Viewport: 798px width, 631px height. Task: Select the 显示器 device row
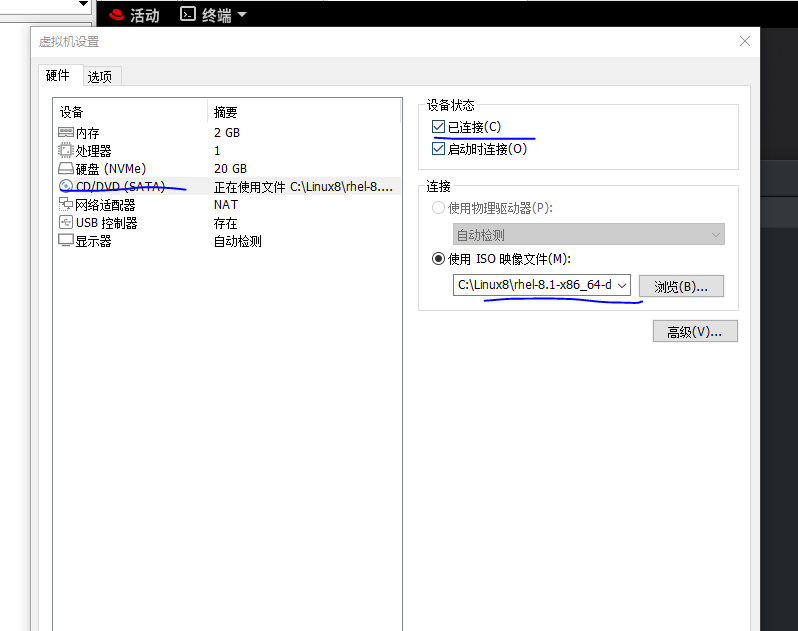pos(227,241)
